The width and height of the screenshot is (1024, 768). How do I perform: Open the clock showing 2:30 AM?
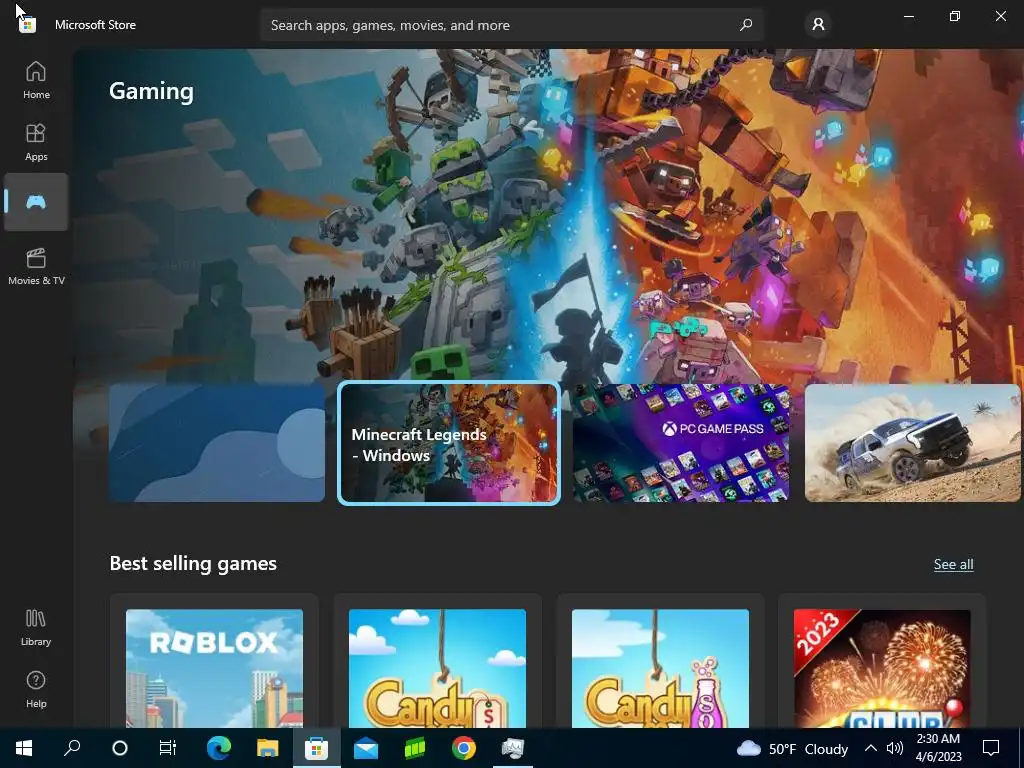point(938,748)
